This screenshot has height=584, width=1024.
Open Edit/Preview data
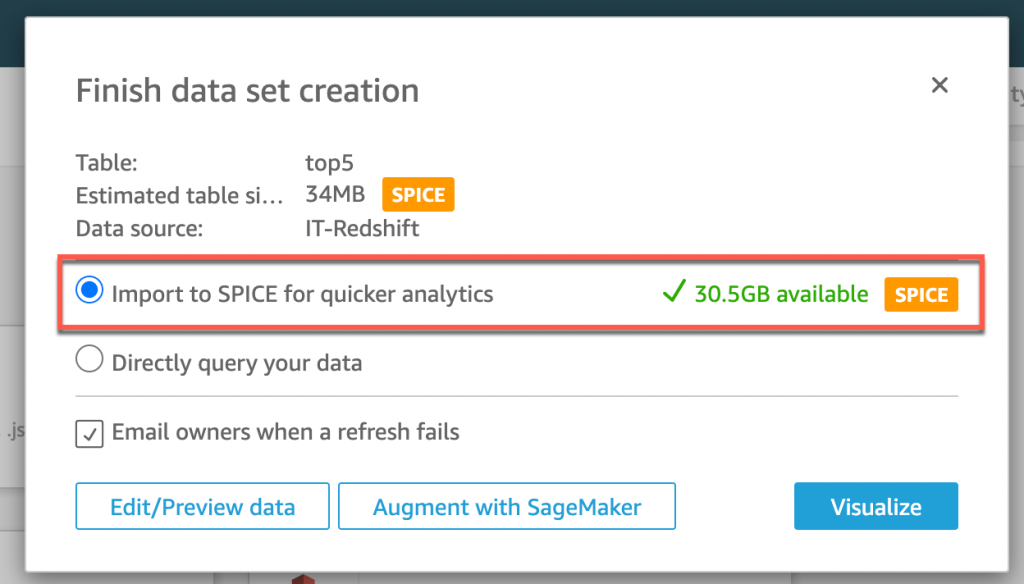pyautogui.click(x=202, y=506)
